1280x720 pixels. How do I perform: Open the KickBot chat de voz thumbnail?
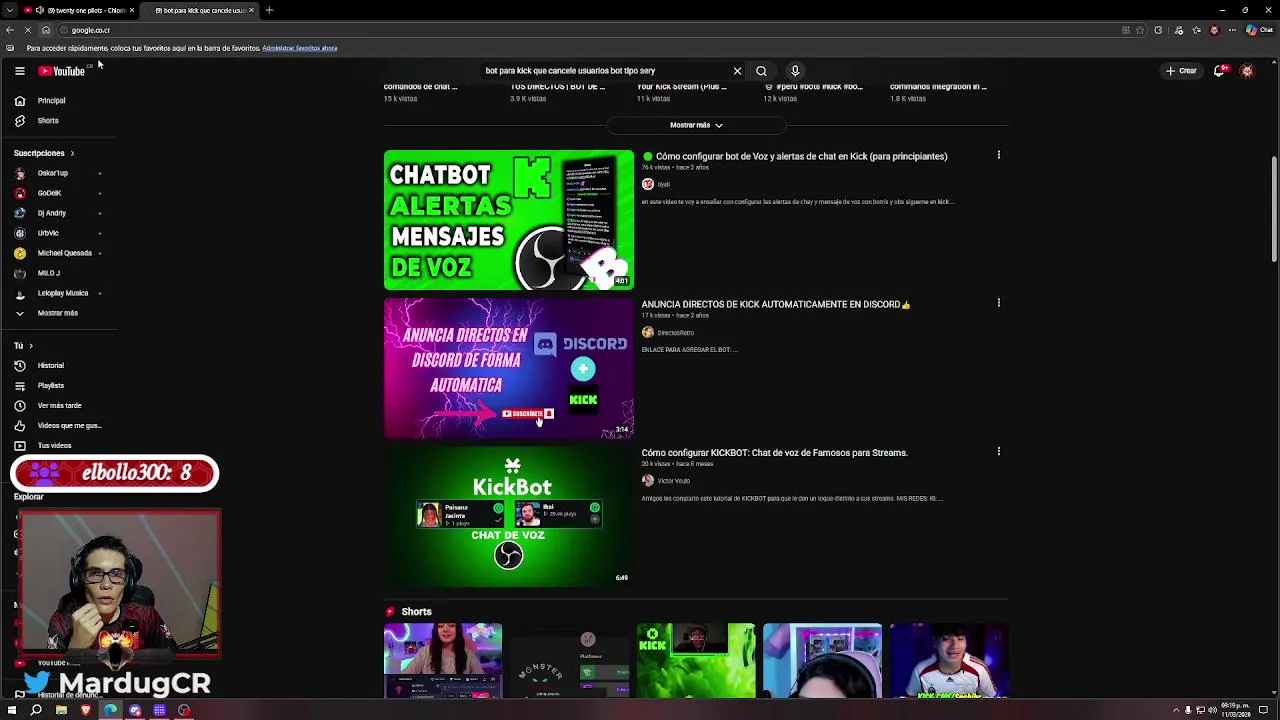508,516
